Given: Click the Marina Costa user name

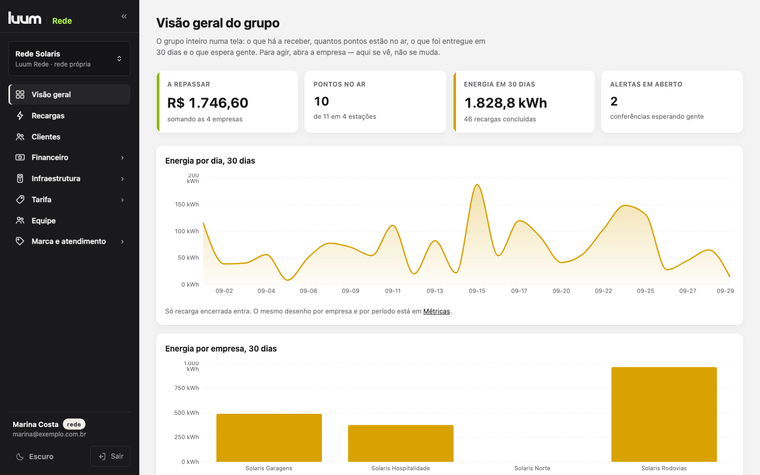Looking at the screenshot, I should [x=35, y=424].
